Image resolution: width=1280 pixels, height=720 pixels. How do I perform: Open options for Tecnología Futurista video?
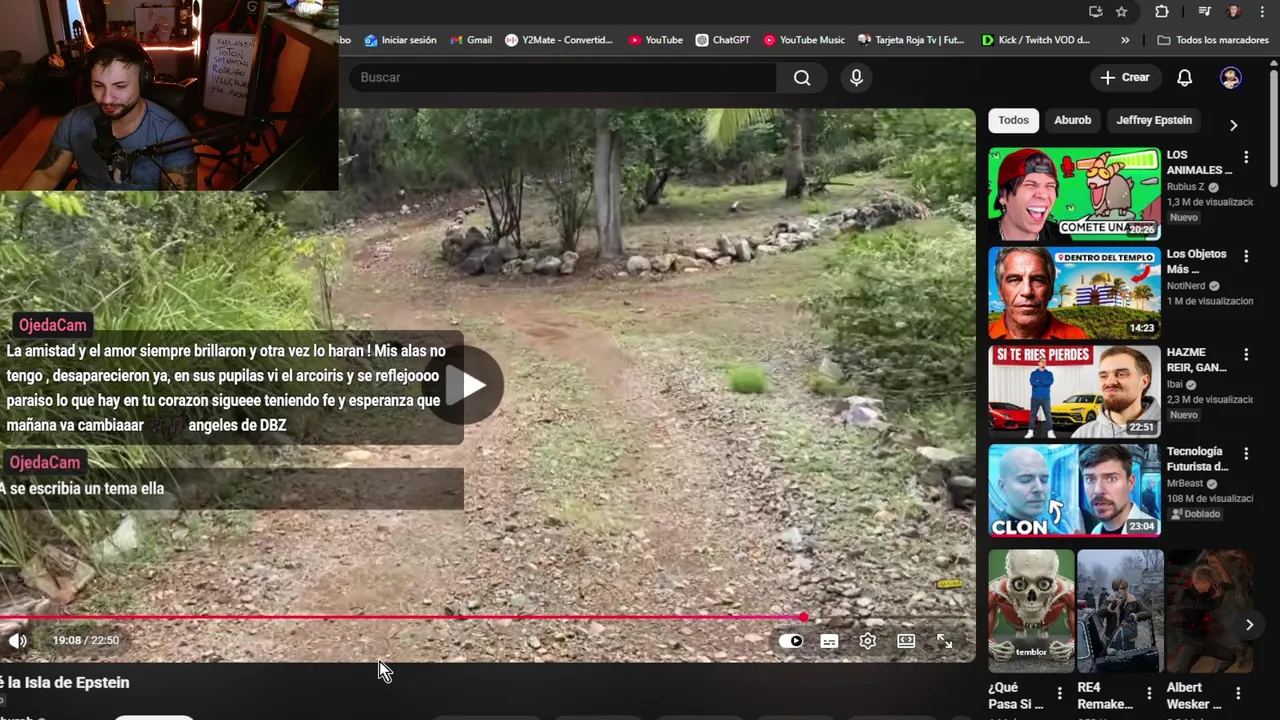point(1246,453)
